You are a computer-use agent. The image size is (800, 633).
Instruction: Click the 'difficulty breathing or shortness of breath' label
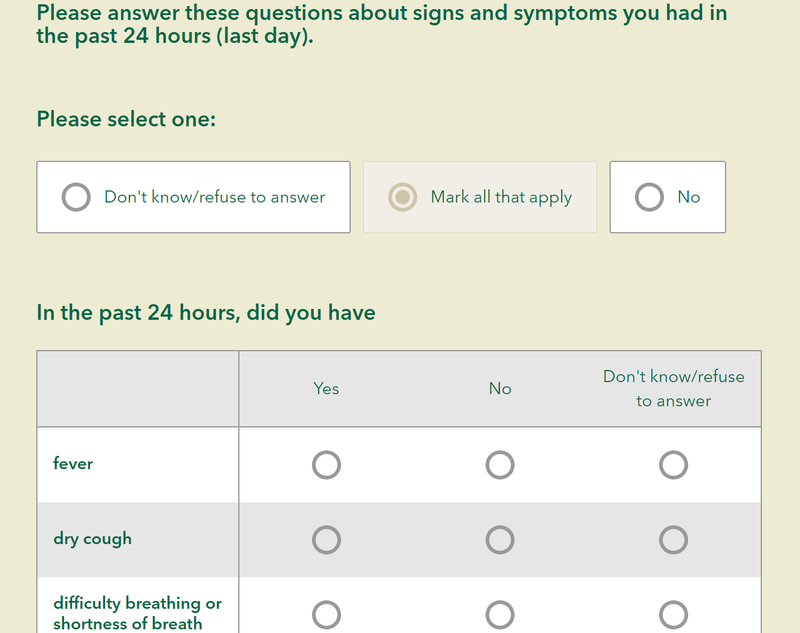pyautogui.click(x=137, y=613)
